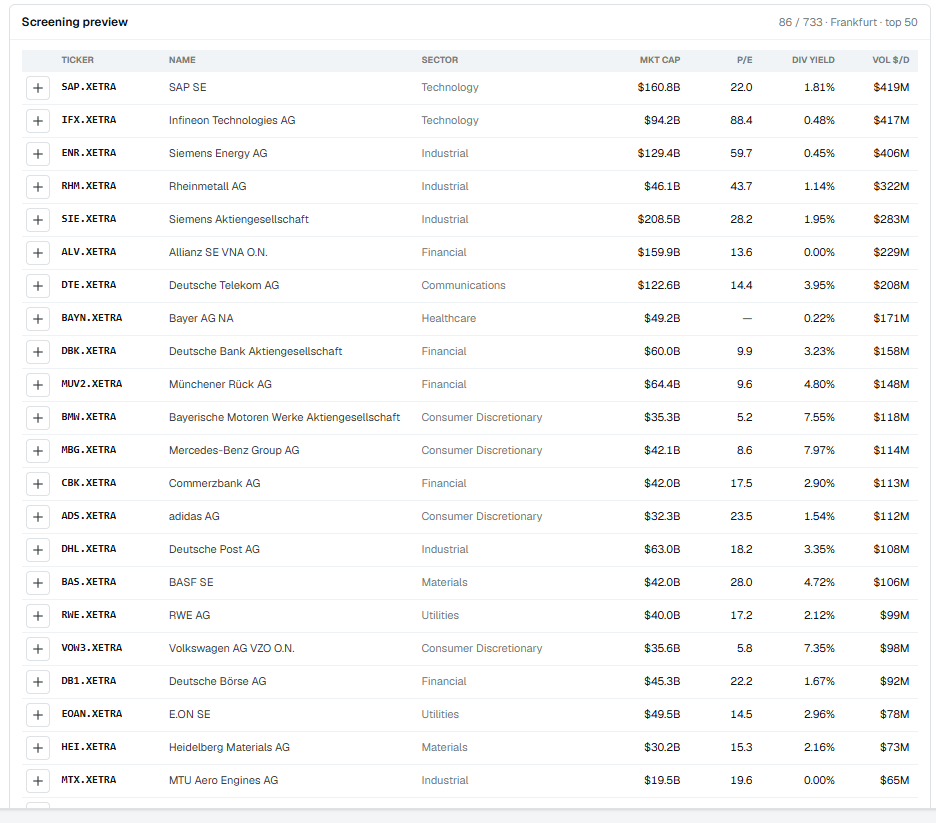Add BASF SE with its plus button

point(38,582)
